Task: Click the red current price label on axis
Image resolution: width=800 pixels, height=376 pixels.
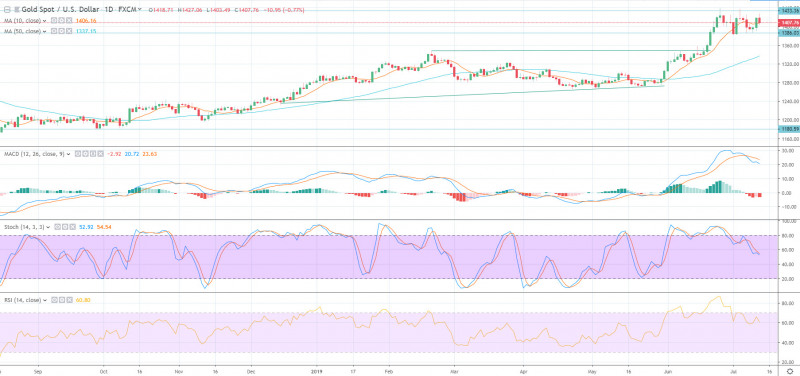Action: 789,23
